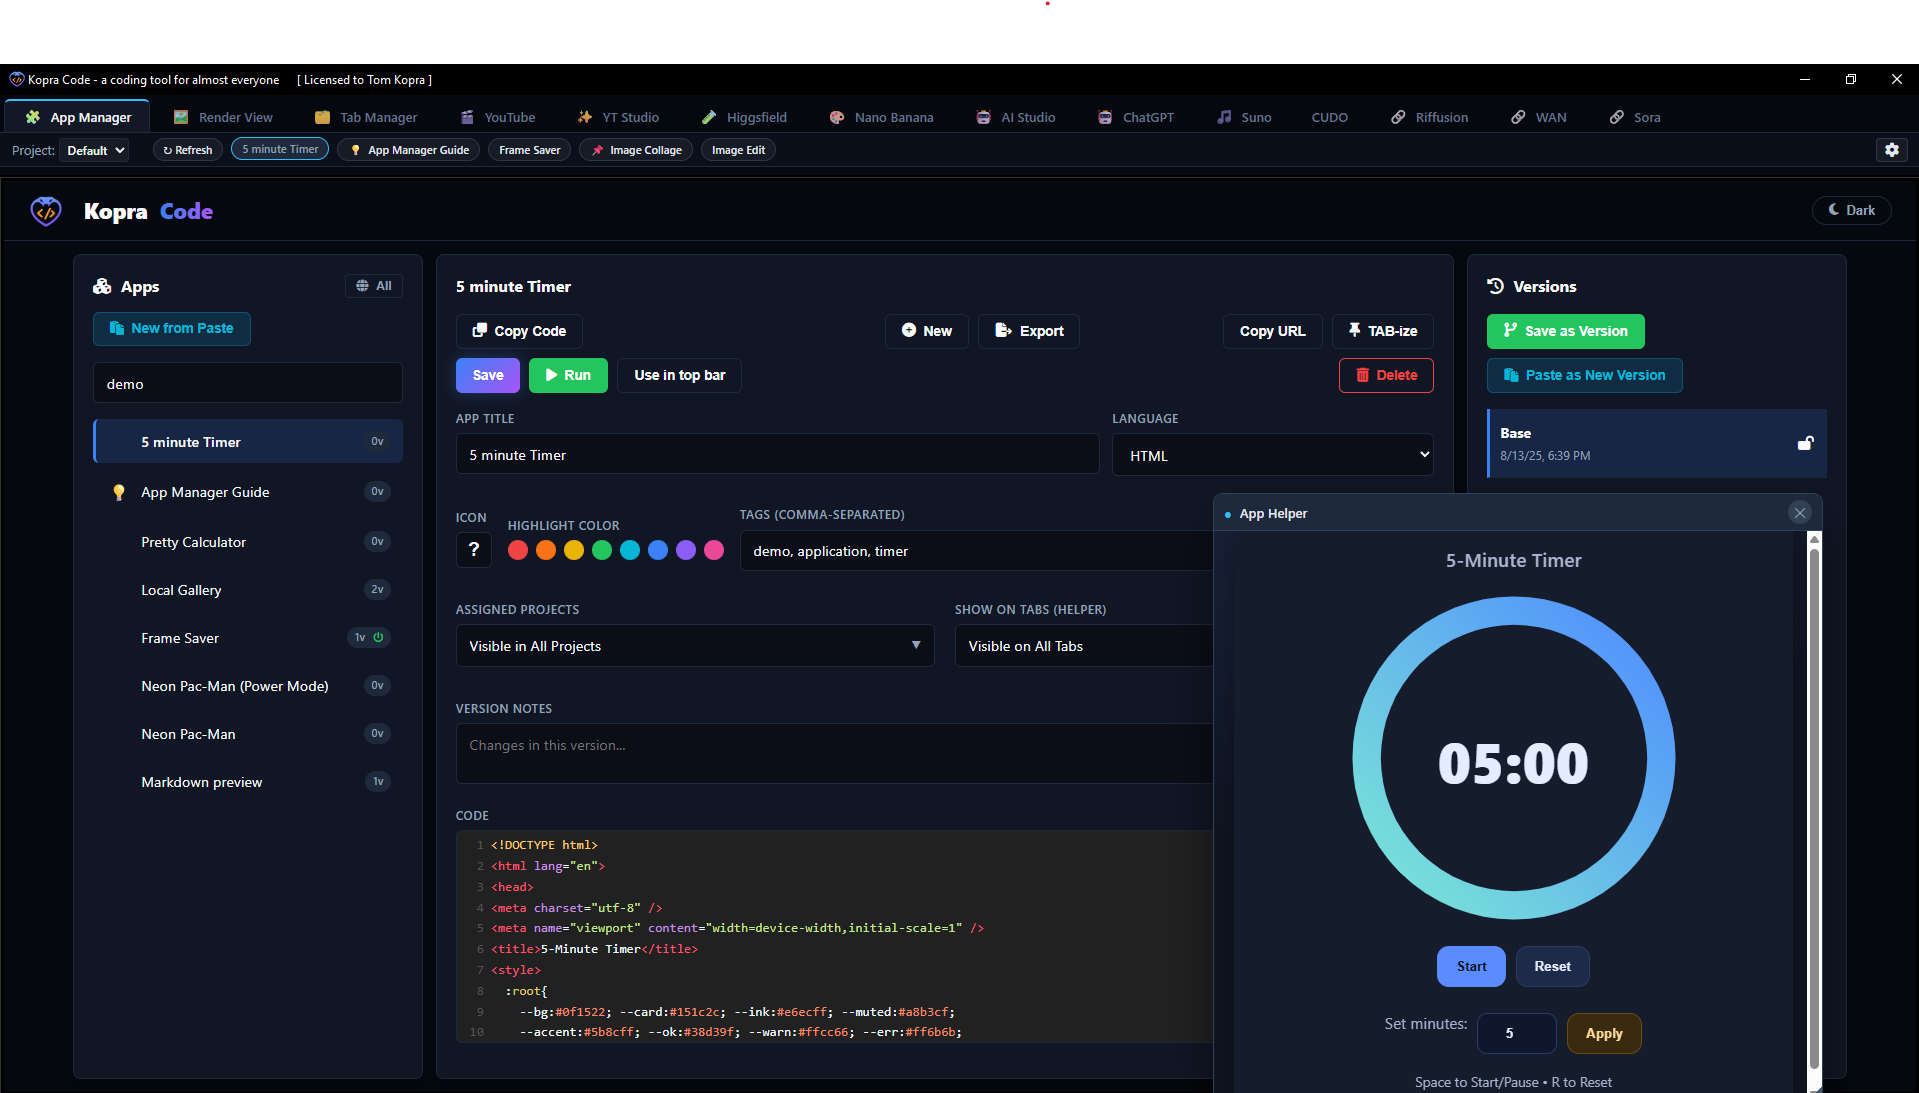Click the TAB-ize pin button
The width and height of the screenshot is (1919, 1093).
click(x=1383, y=331)
